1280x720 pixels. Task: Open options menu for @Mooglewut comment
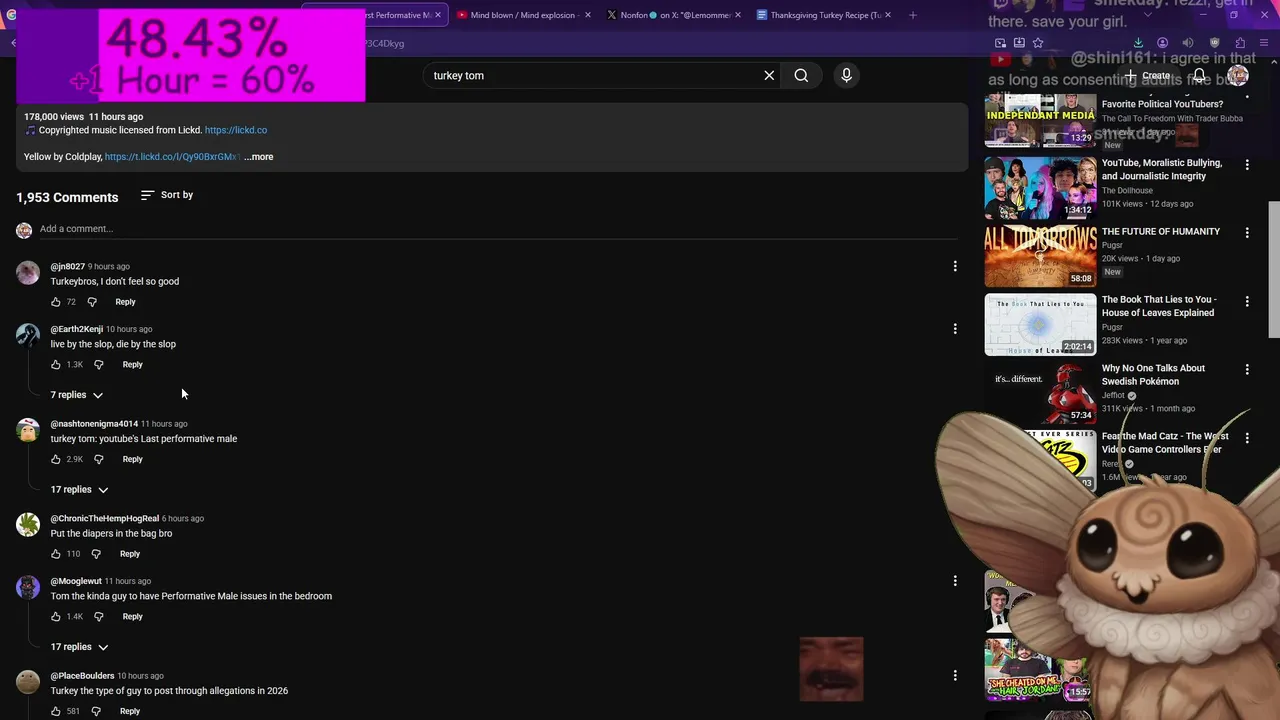click(x=955, y=581)
